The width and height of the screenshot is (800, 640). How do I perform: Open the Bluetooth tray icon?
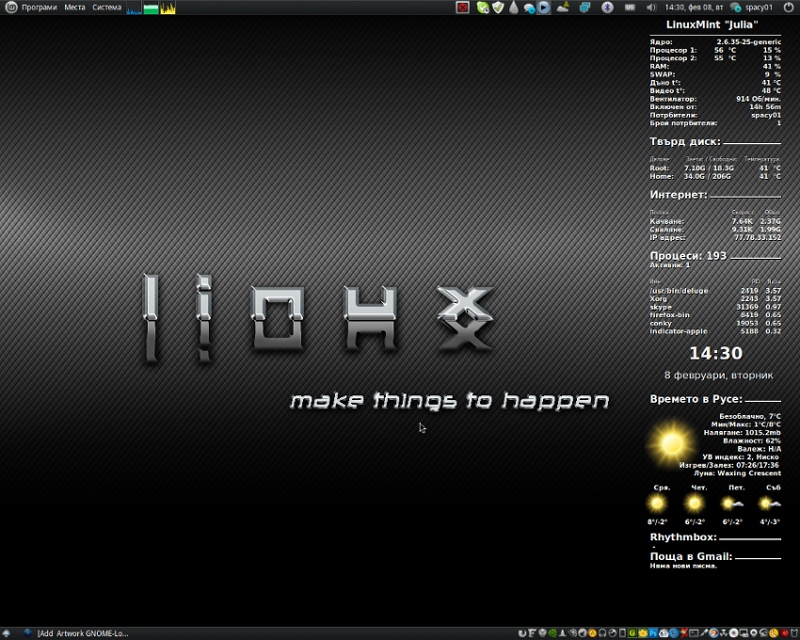click(607, 7)
